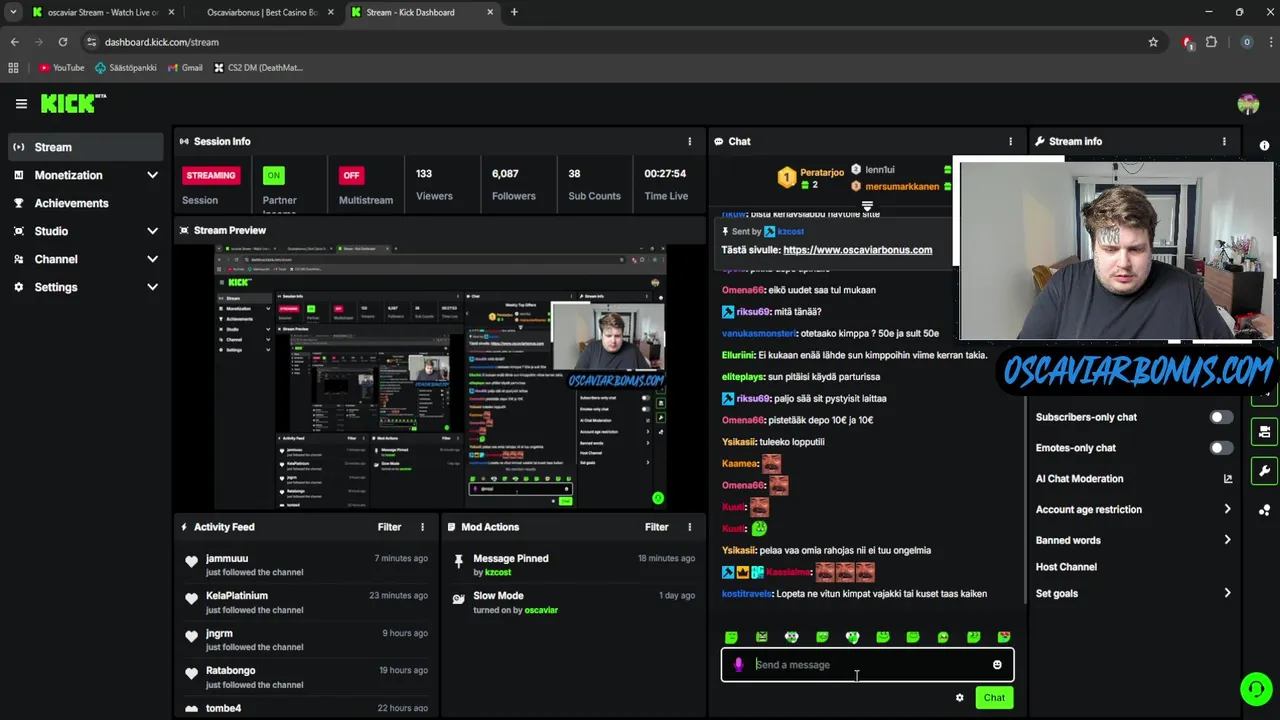Open the YouTube bookmark
1280x720 pixels.
point(61,68)
